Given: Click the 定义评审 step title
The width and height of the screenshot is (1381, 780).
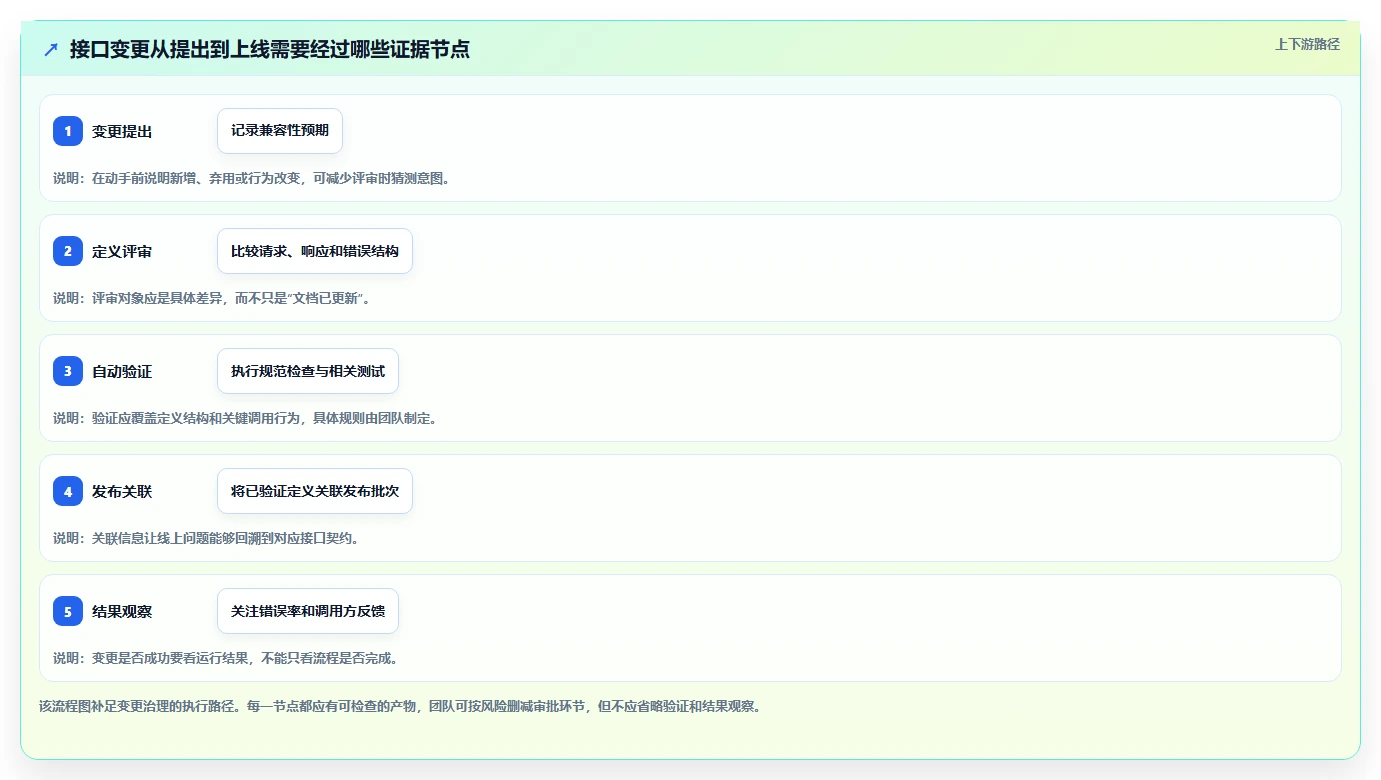Looking at the screenshot, I should coord(122,252).
